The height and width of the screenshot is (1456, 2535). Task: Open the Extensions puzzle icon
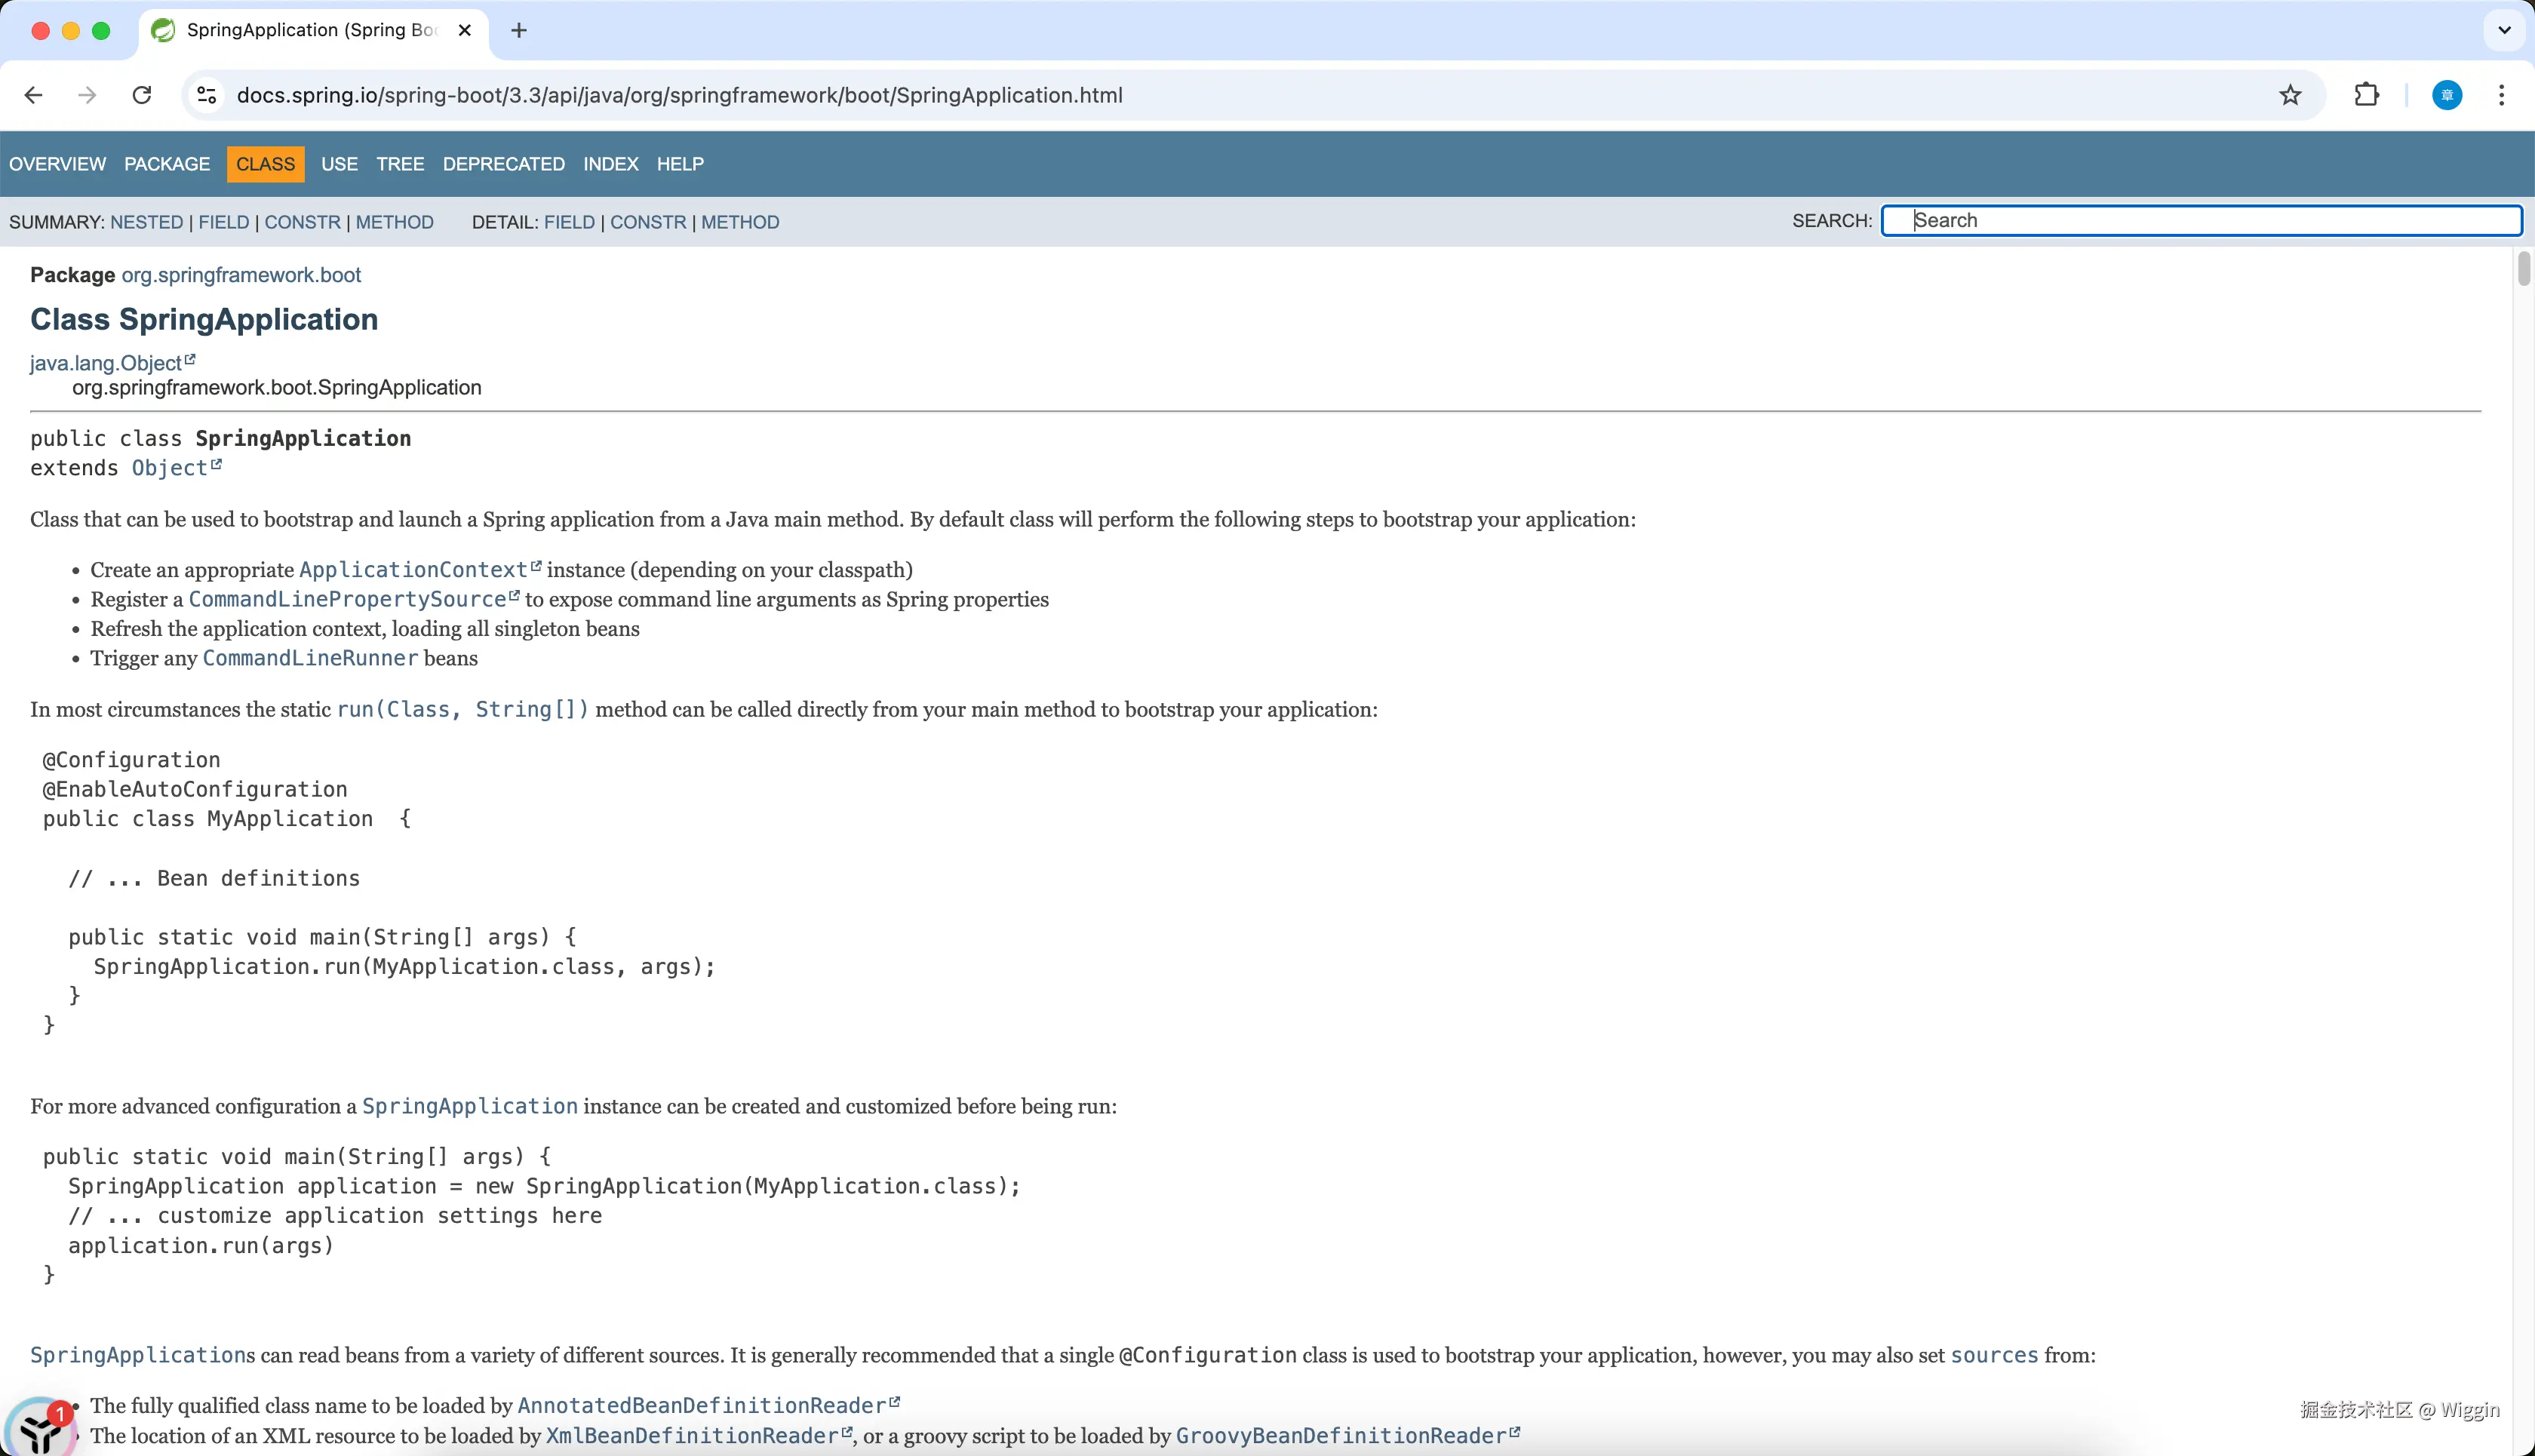click(x=2366, y=95)
